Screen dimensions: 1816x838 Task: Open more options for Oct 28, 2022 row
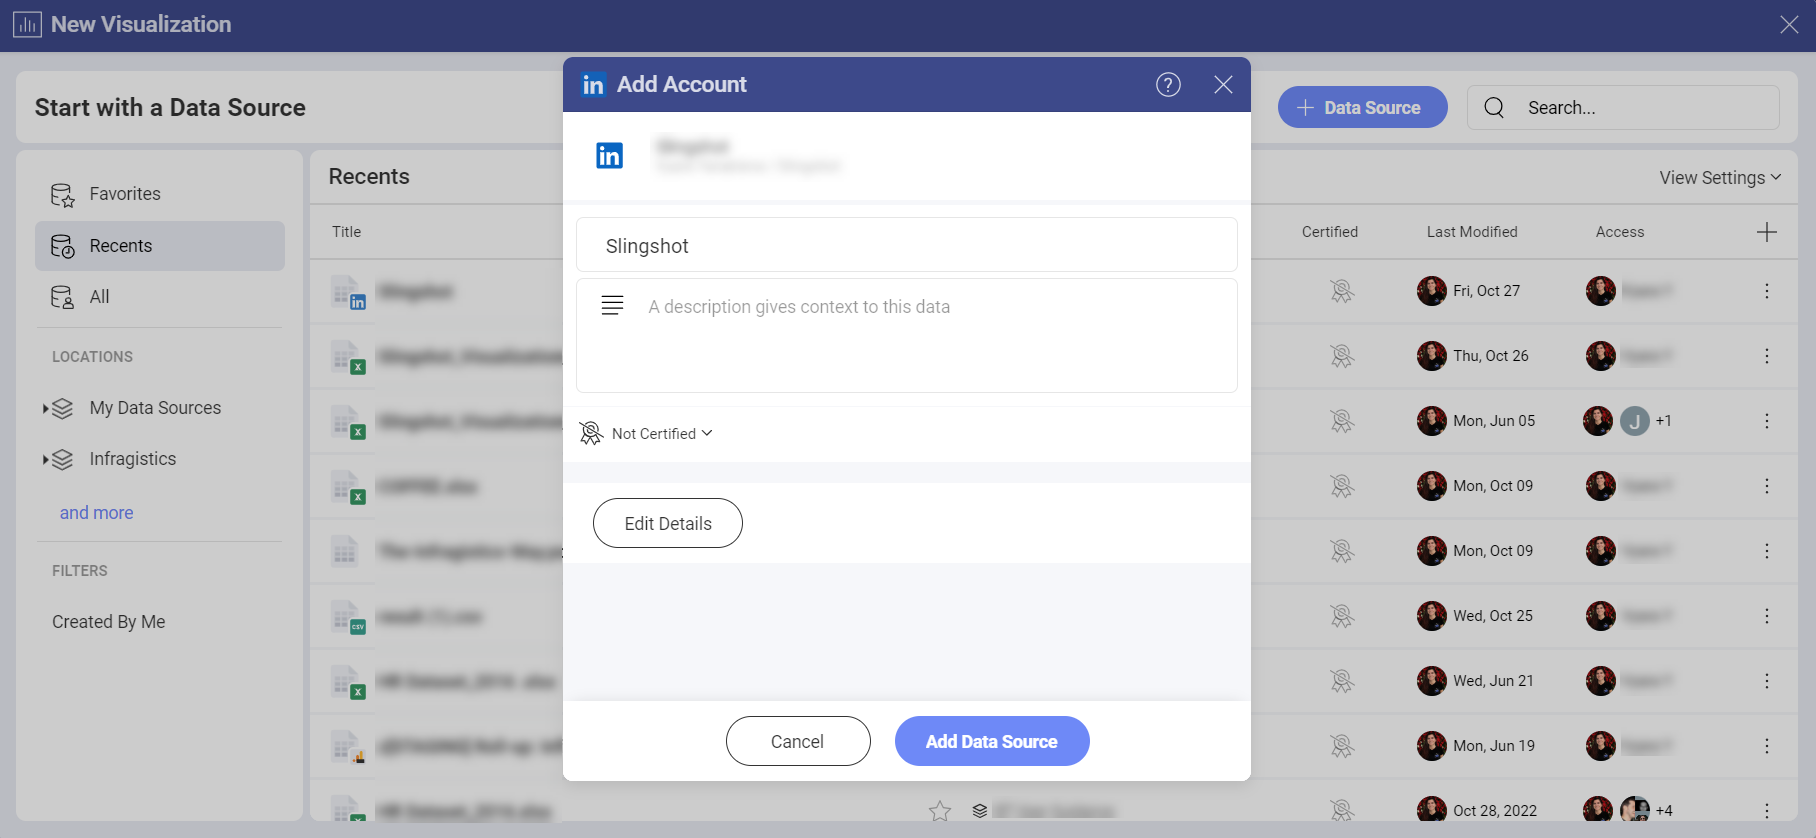click(x=1767, y=811)
